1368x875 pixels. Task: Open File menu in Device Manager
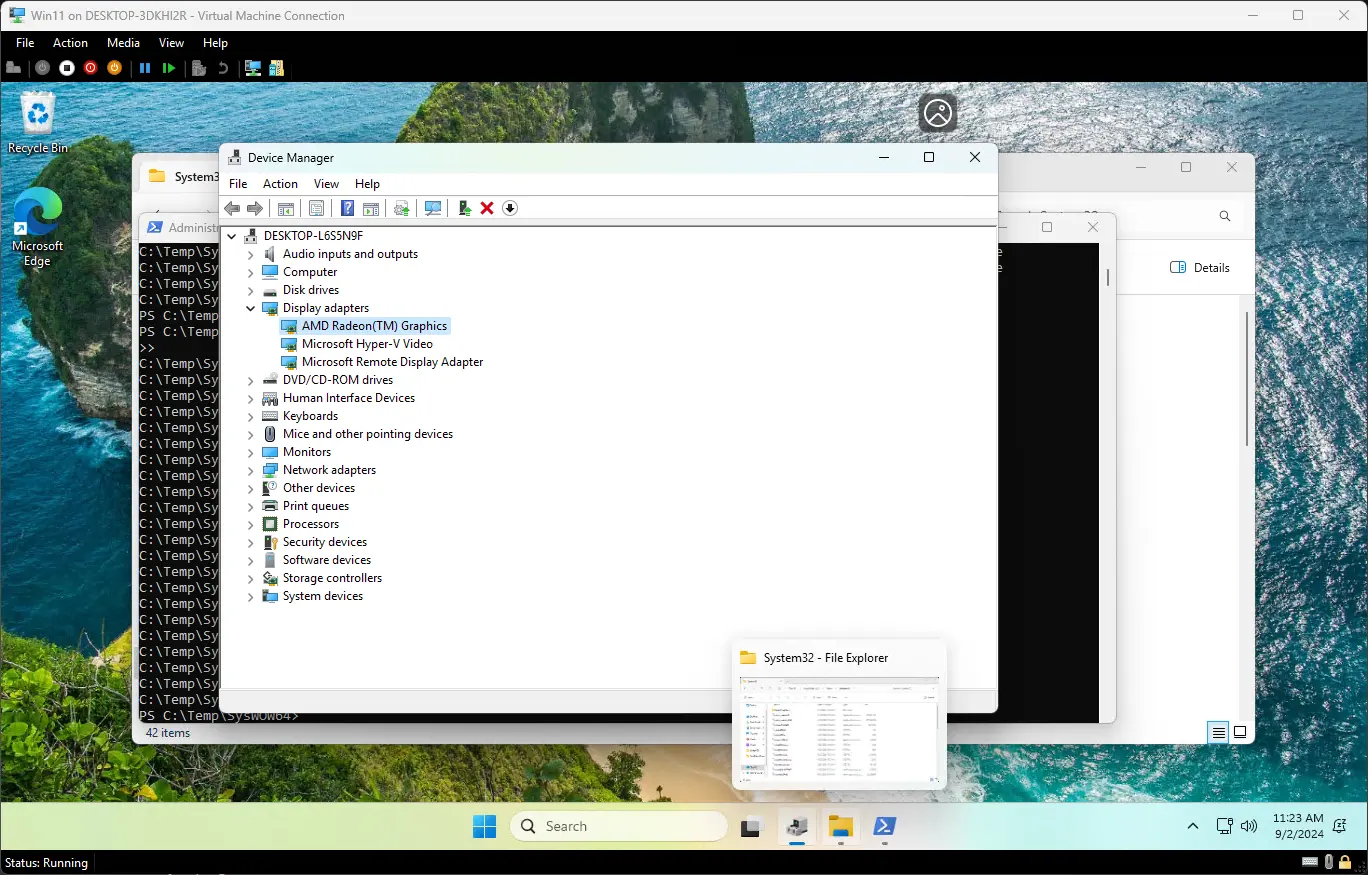(x=238, y=184)
